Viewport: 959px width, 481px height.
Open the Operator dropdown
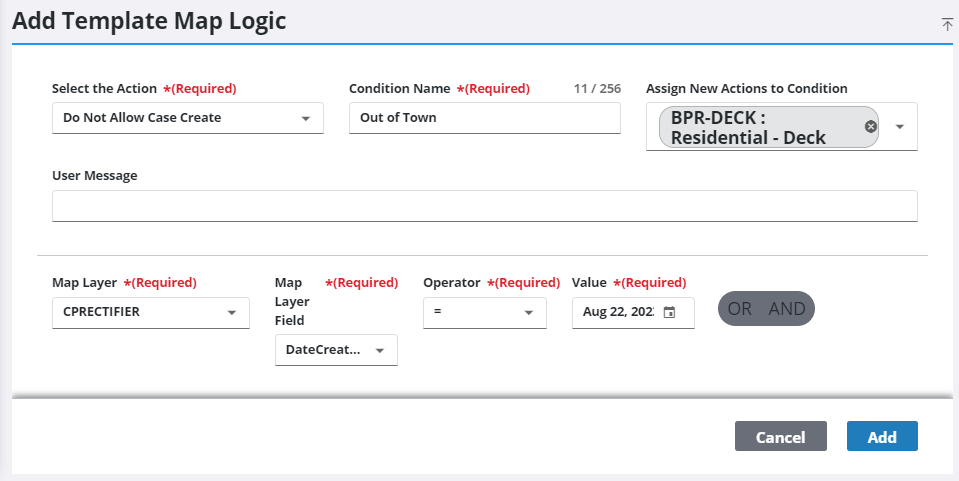point(529,312)
